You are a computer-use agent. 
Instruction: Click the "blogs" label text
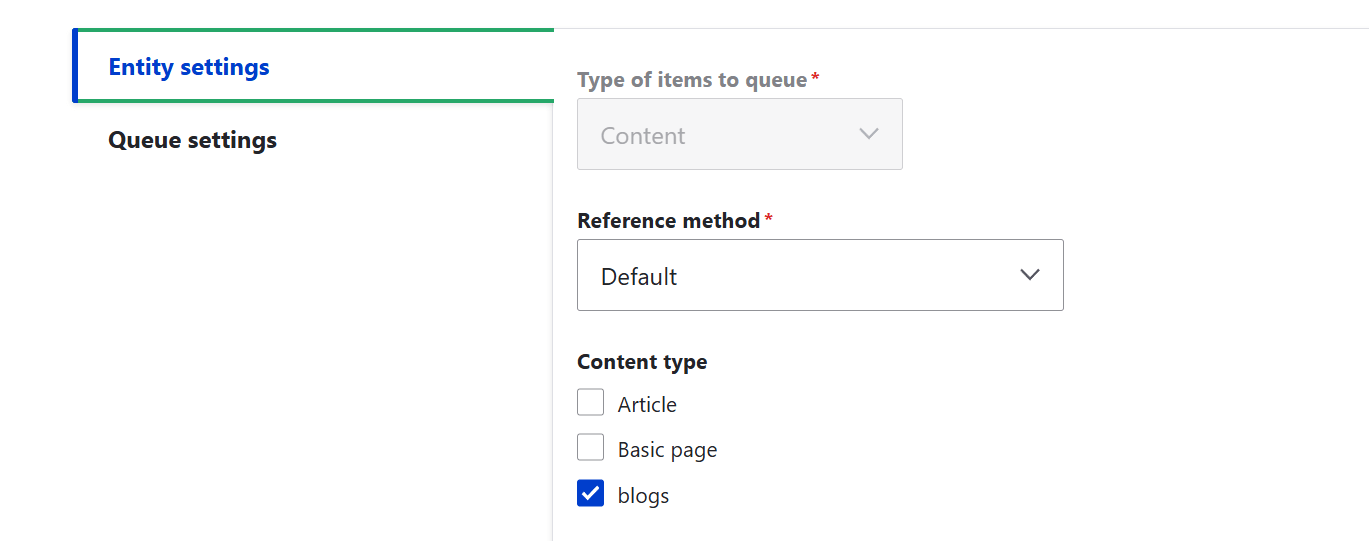[x=643, y=495]
